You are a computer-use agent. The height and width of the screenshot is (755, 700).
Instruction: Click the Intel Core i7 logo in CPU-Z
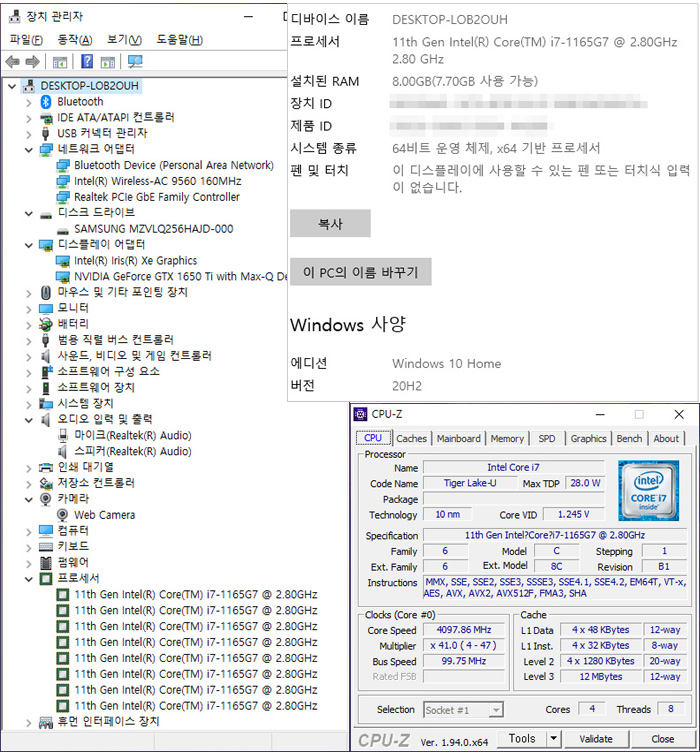click(x=648, y=491)
